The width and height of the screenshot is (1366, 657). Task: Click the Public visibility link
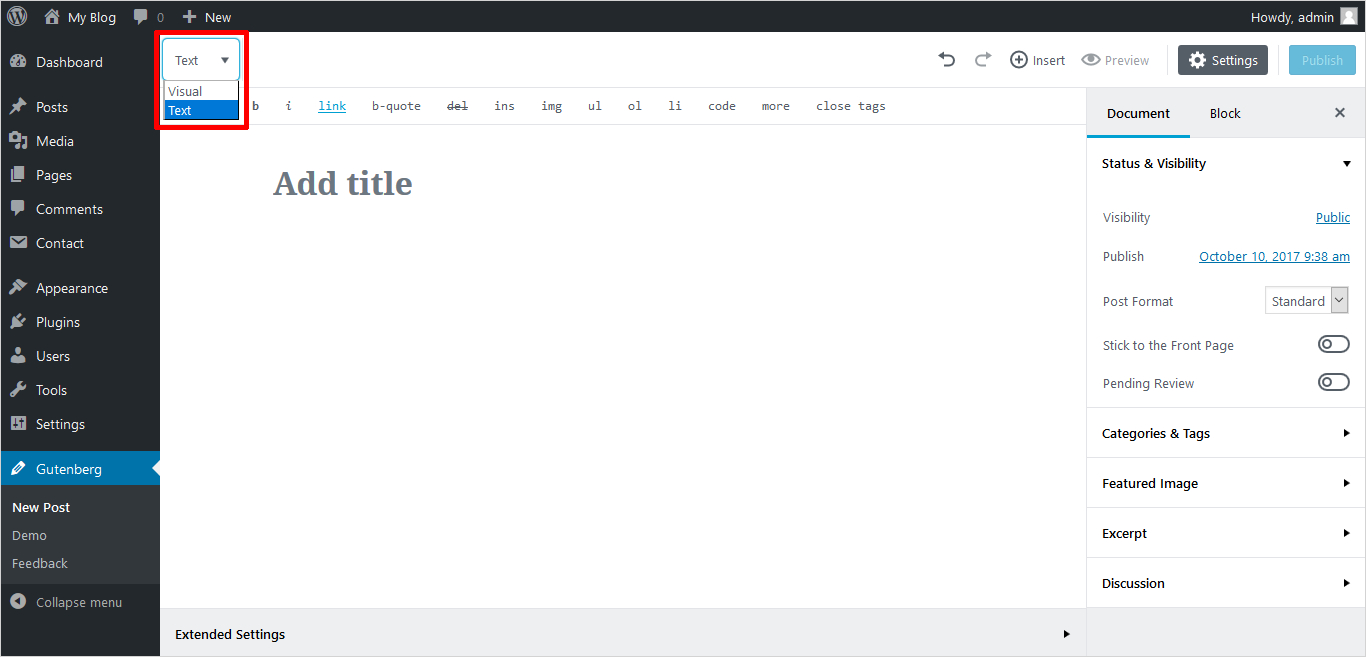click(1332, 217)
